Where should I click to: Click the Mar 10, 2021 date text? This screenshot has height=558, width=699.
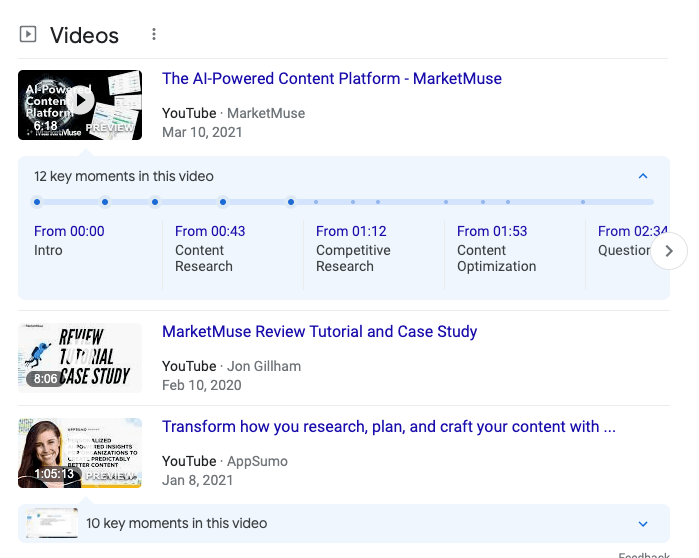202,132
